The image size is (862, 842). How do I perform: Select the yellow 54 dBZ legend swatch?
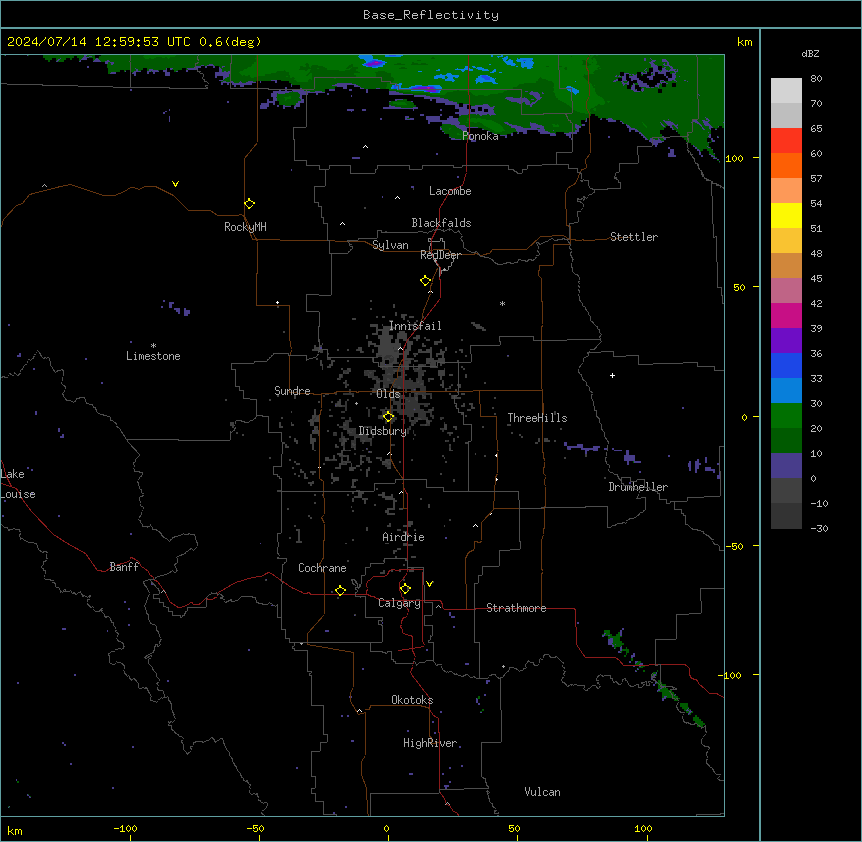(786, 215)
